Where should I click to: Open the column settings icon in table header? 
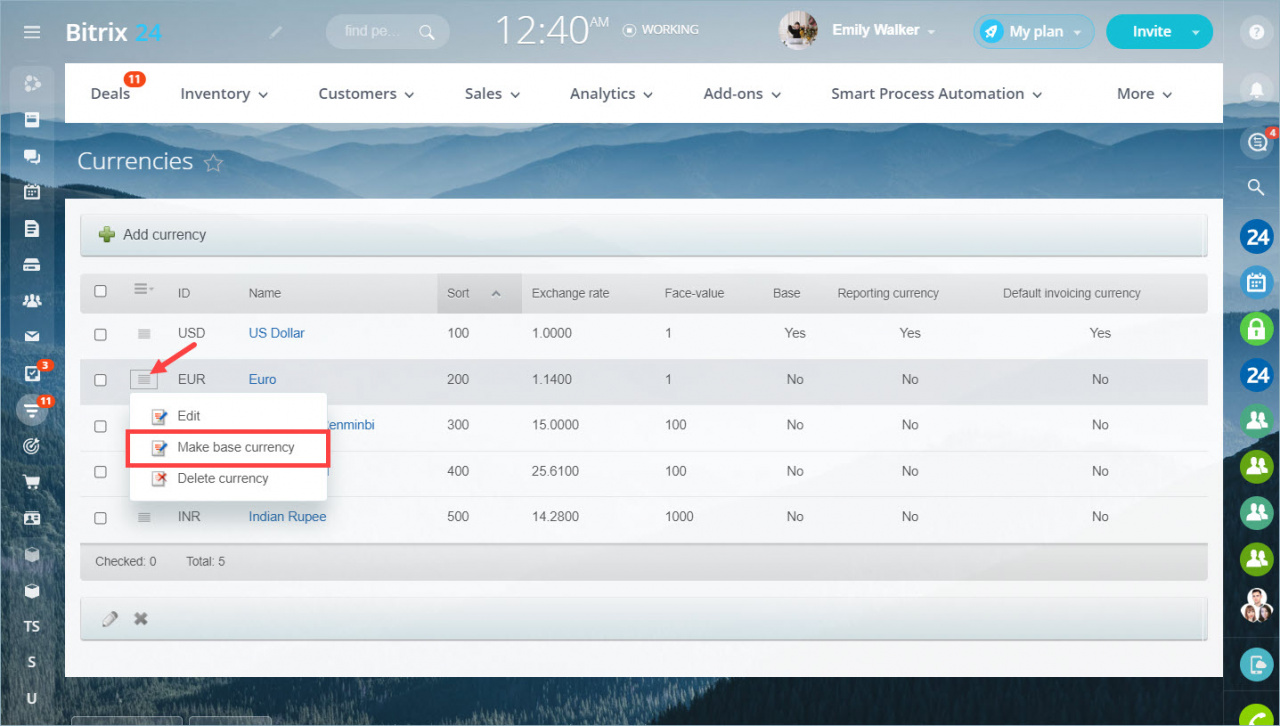point(144,289)
